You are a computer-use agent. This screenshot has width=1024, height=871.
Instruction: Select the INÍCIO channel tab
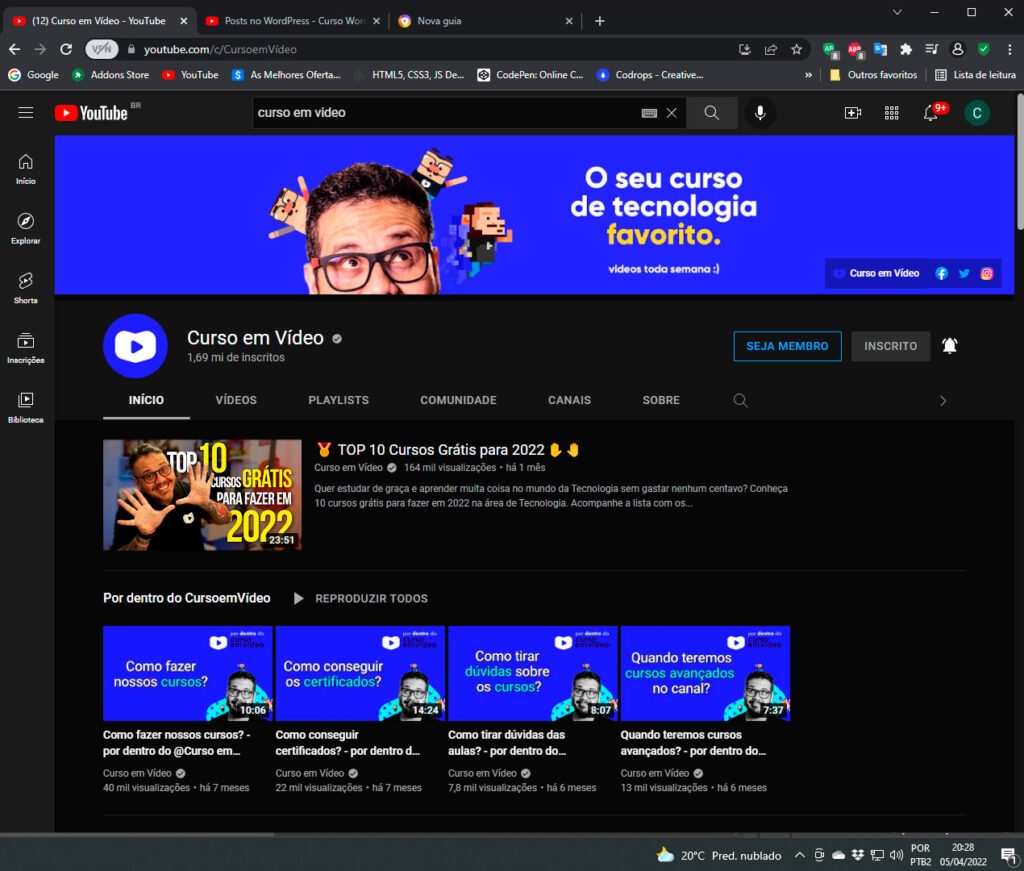[x=146, y=400]
